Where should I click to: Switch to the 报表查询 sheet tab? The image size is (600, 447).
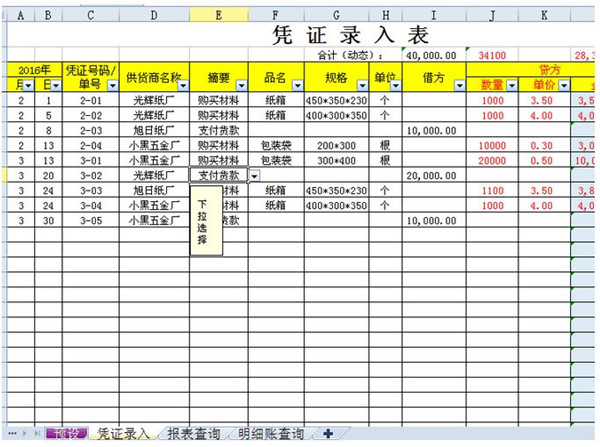(194, 434)
